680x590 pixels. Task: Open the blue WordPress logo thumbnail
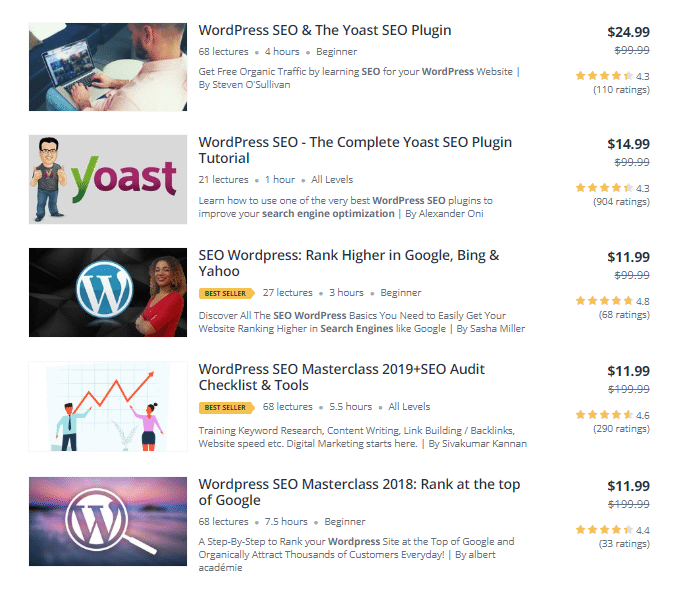[x=108, y=292]
